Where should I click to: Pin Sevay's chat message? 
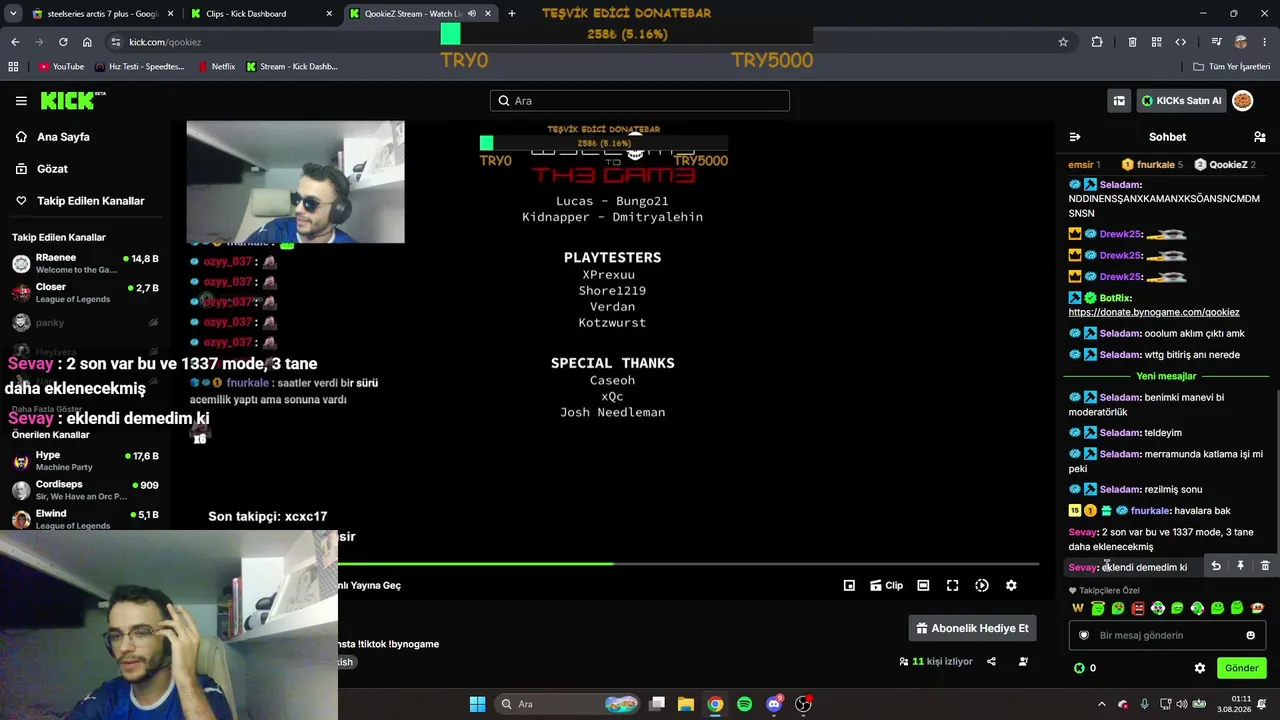(x=1240, y=566)
